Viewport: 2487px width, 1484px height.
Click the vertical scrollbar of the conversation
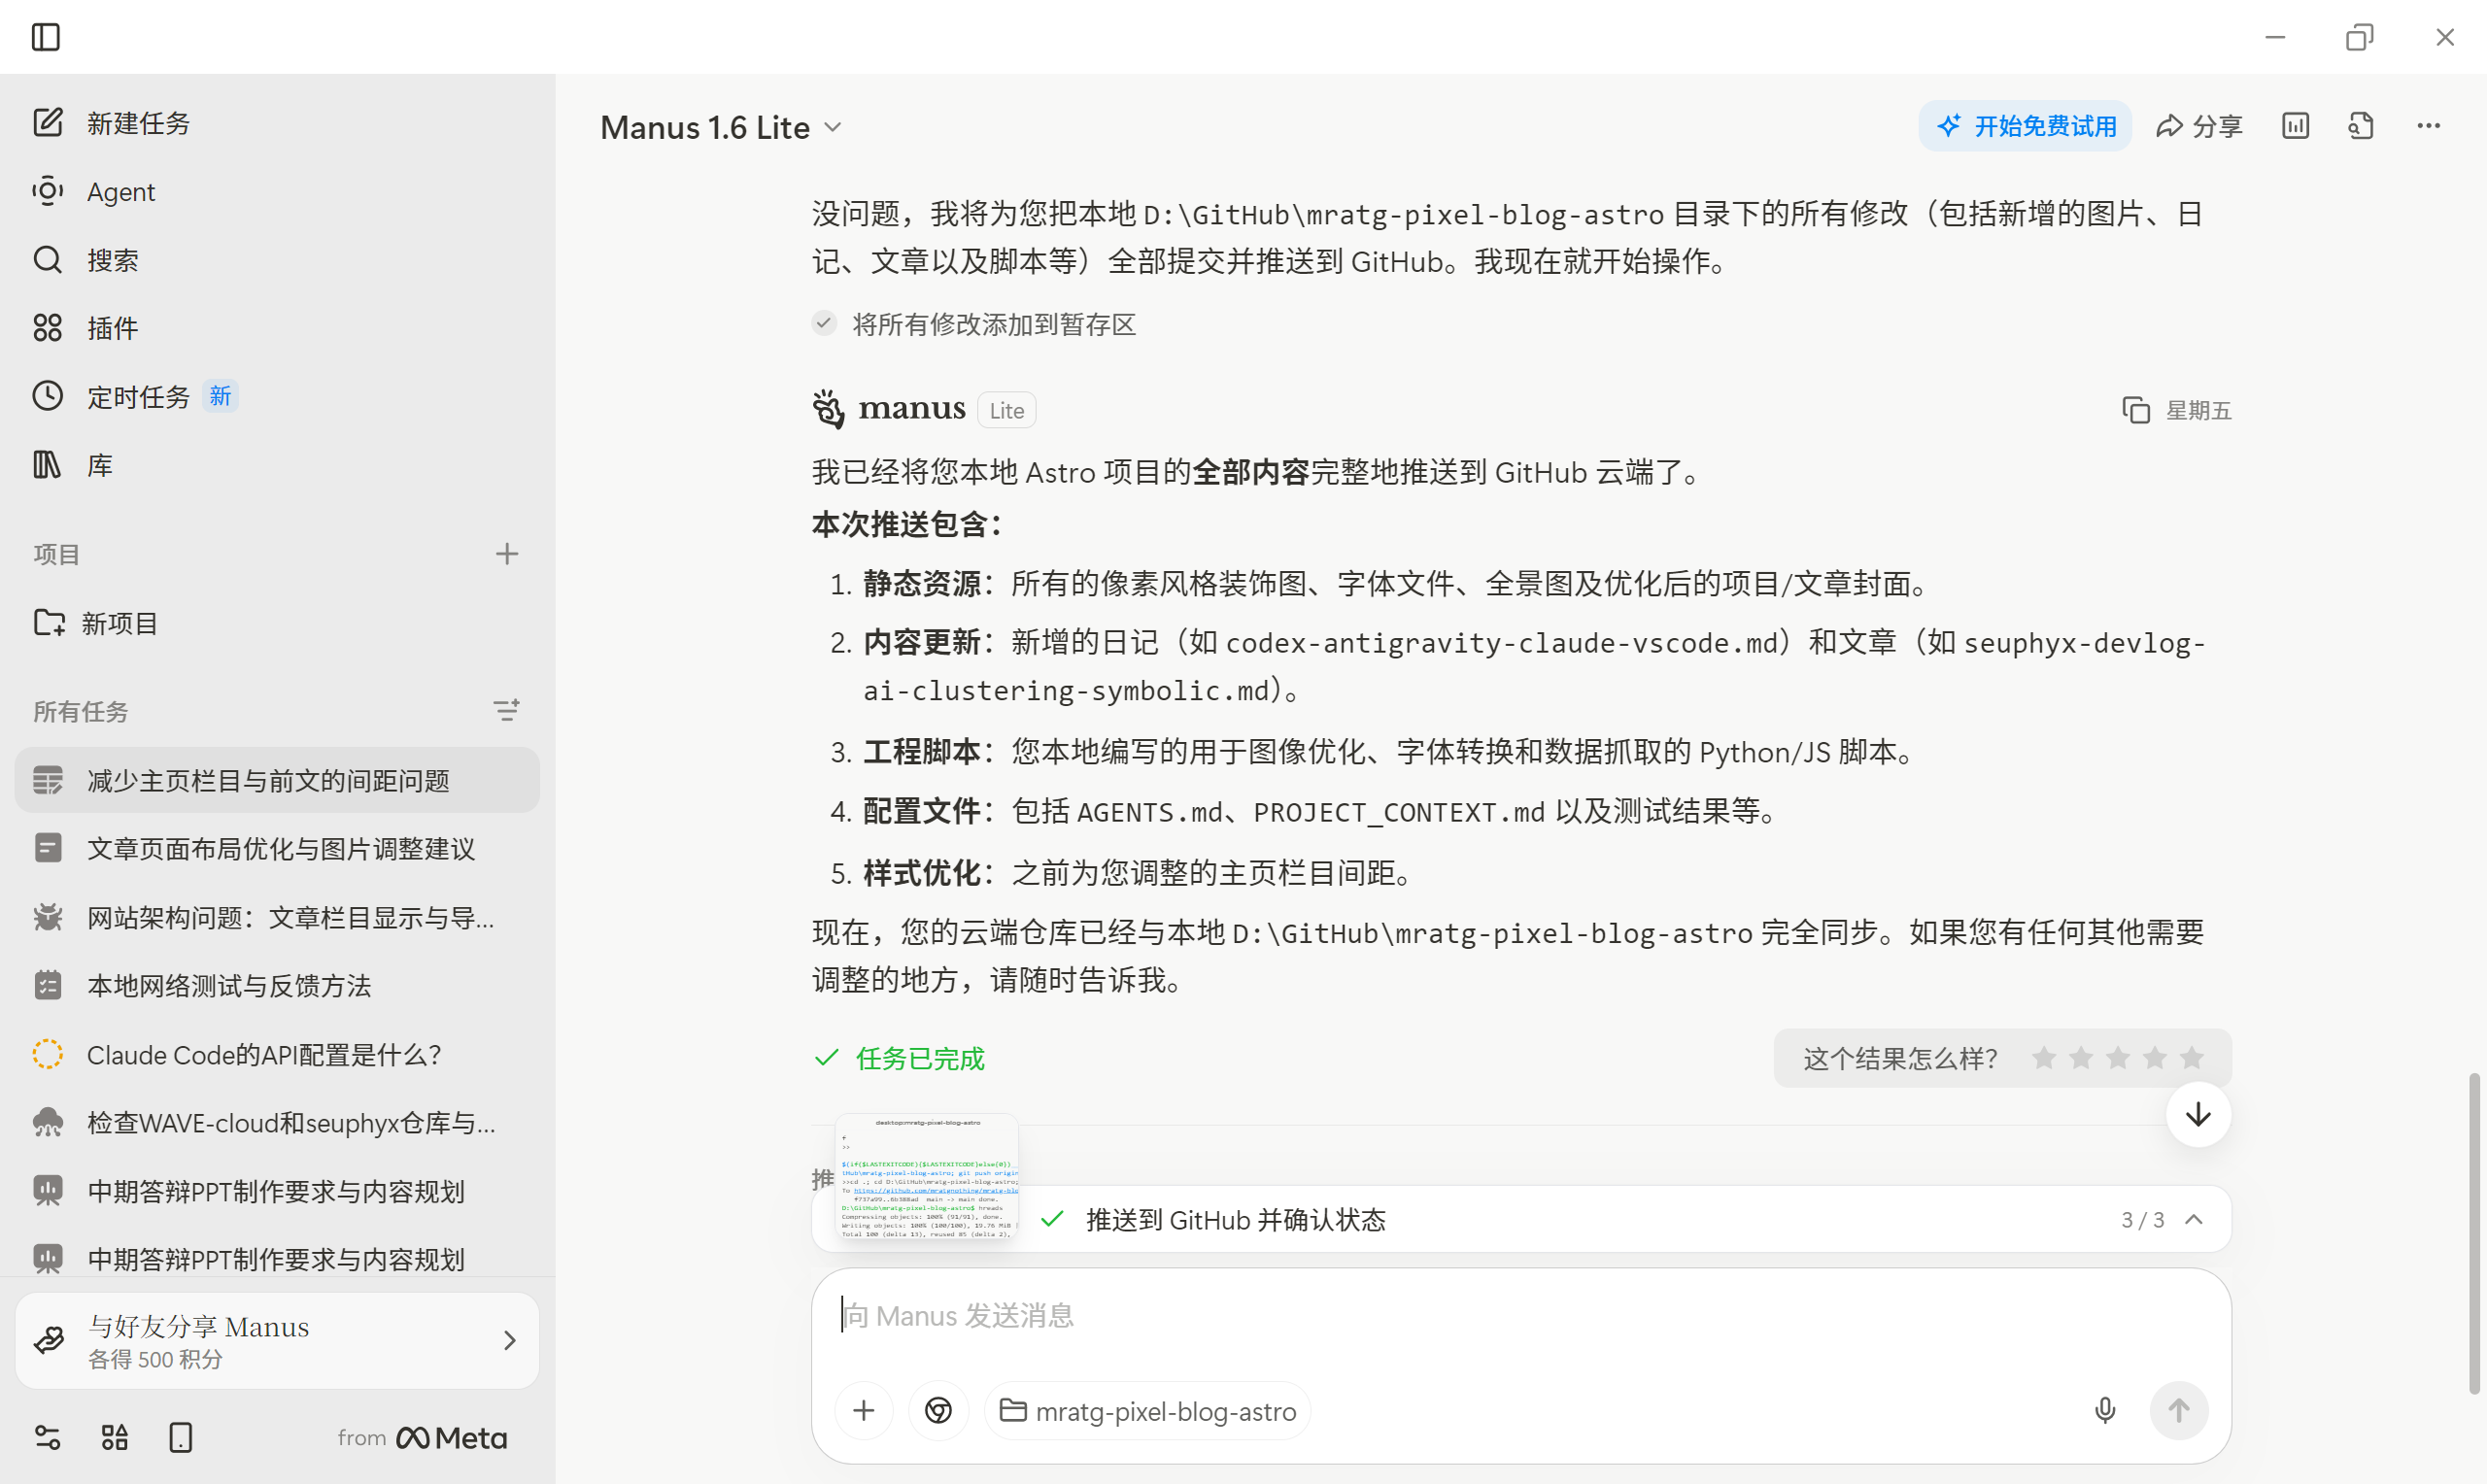(x=2474, y=1233)
